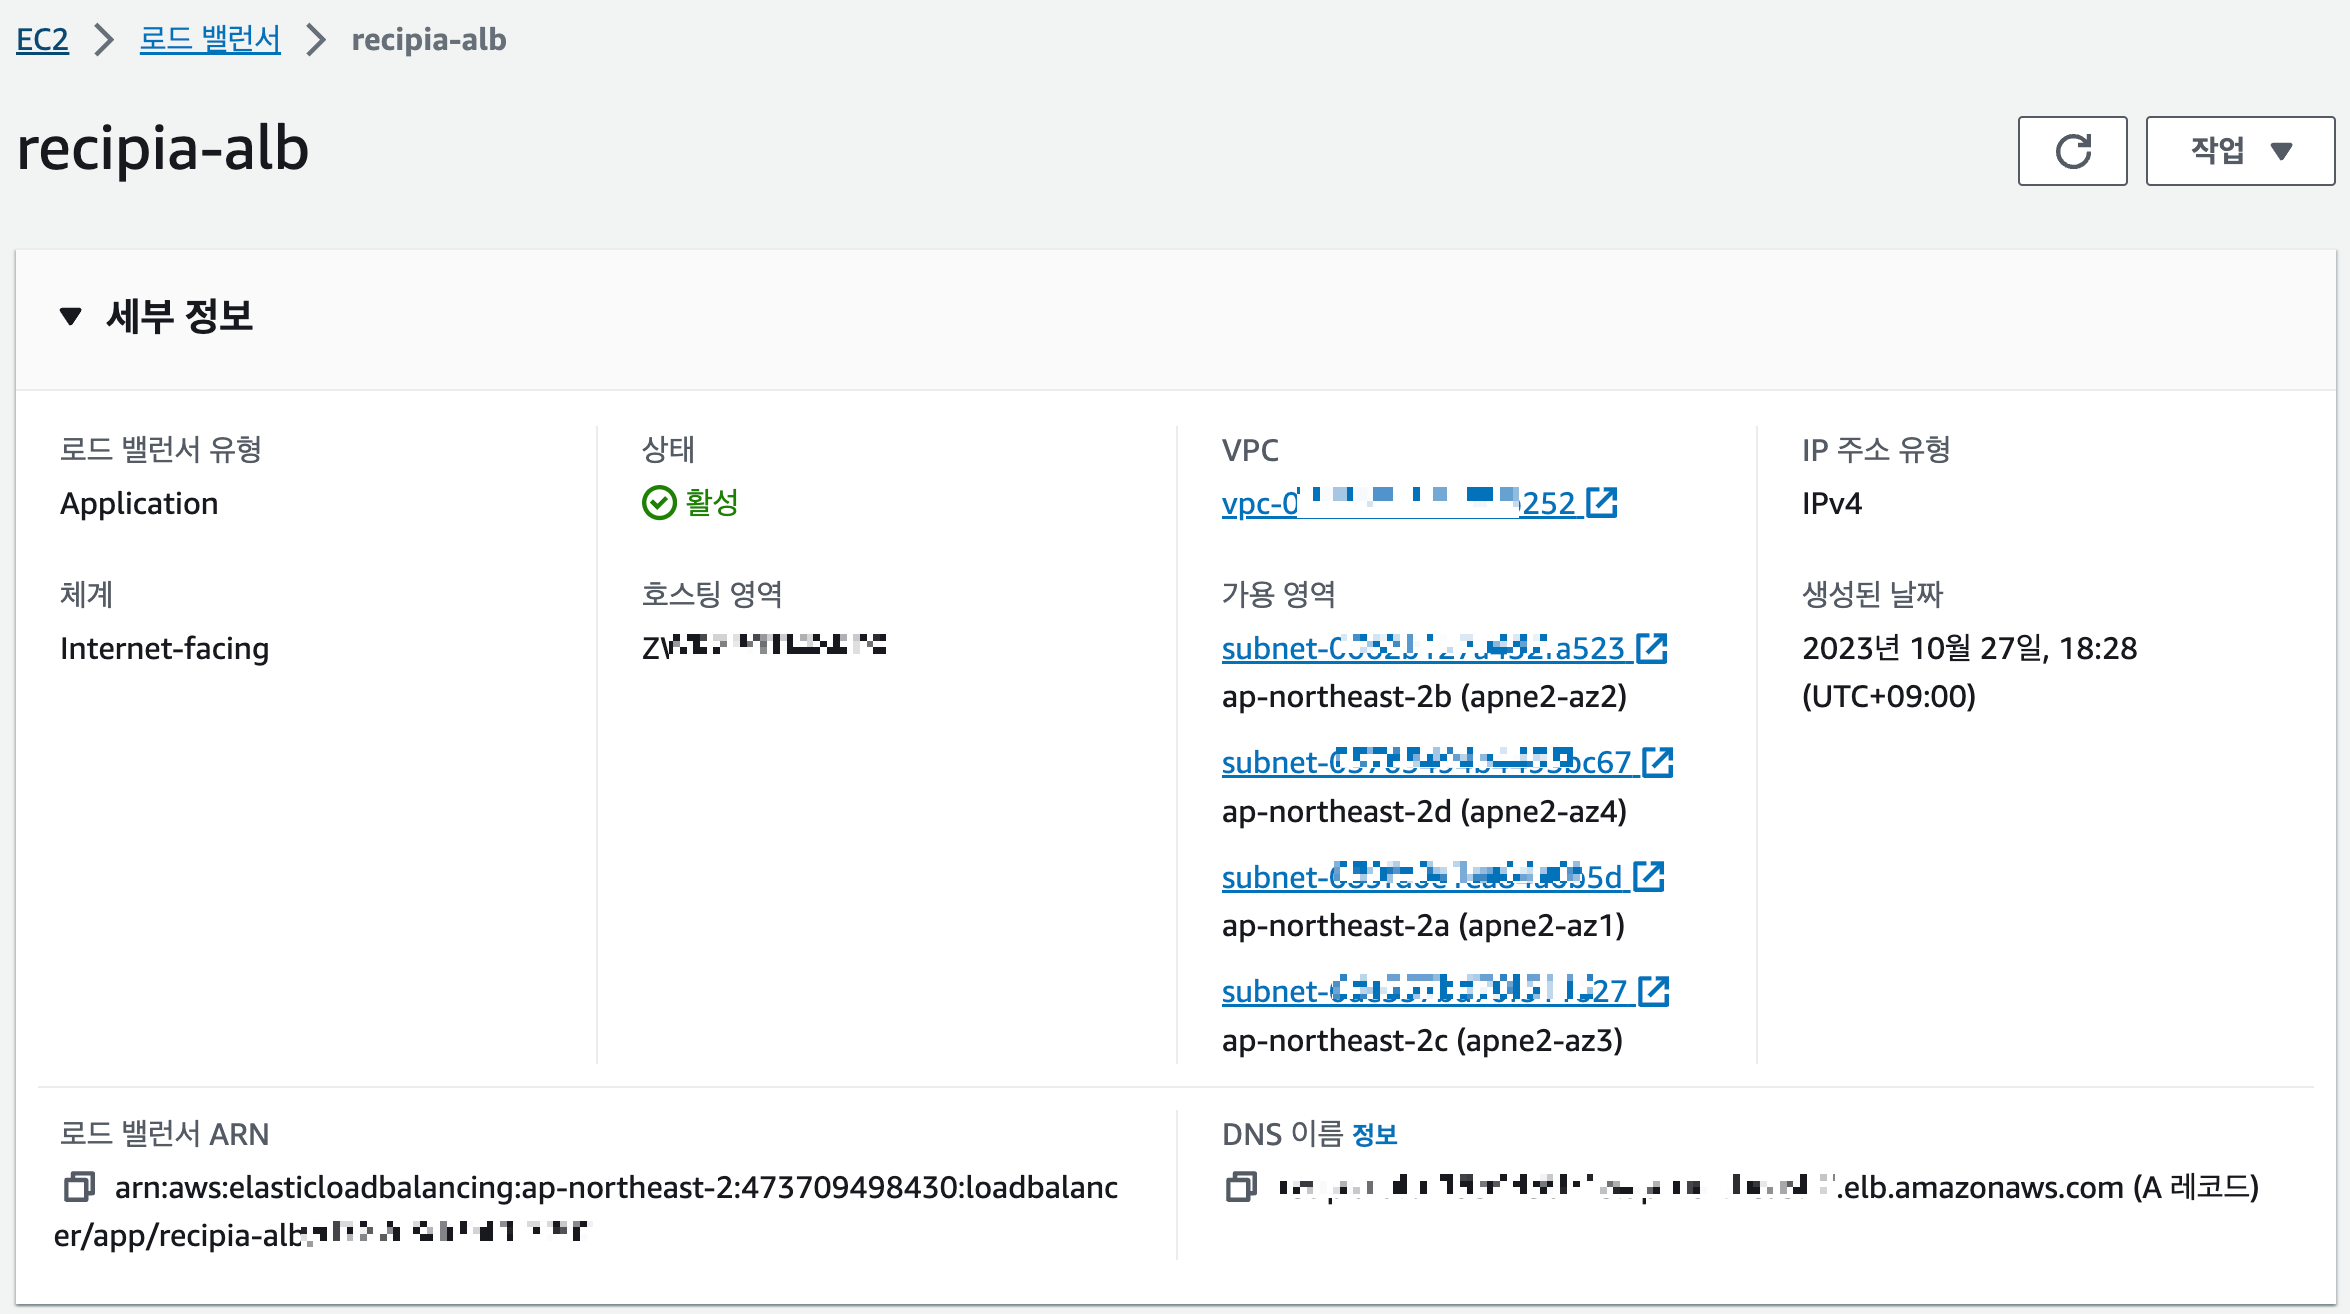
Task: Open the DNS 이름 정보 link
Action: coord(1374,1134)
